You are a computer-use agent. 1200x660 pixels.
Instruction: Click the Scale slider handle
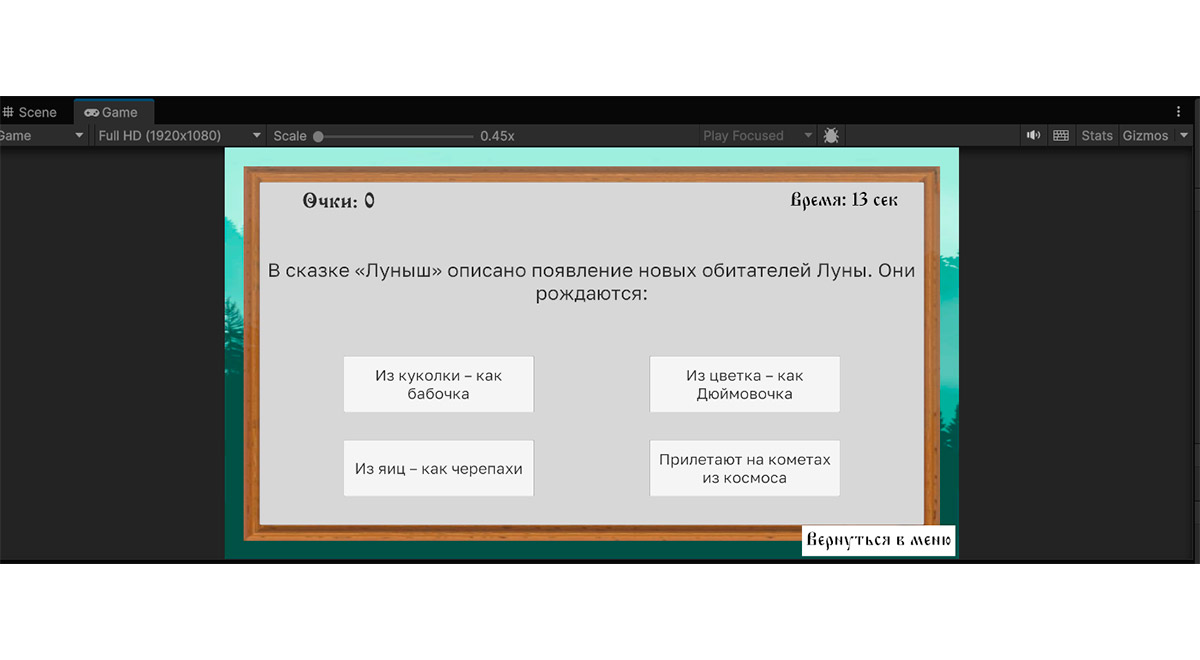tap(318, 136)
